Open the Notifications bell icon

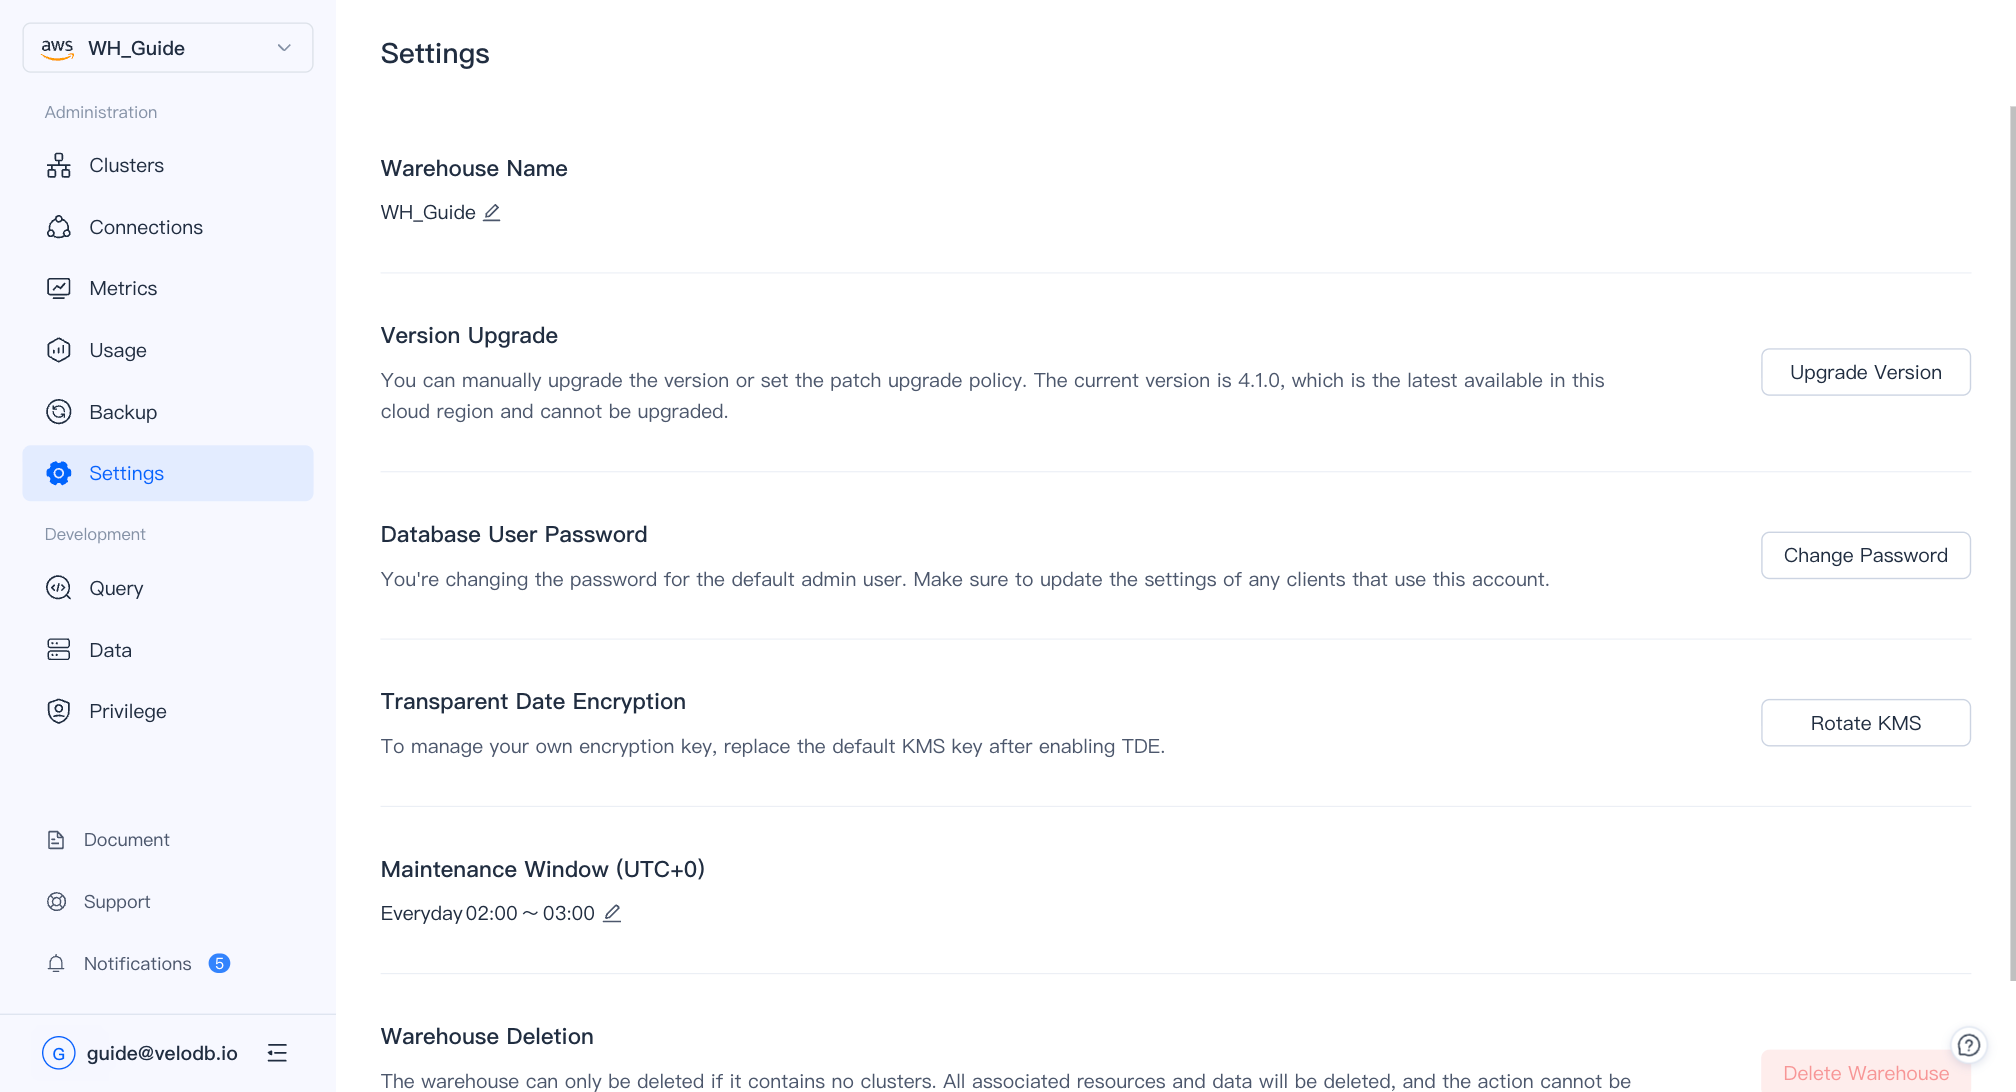coord(56,964)
